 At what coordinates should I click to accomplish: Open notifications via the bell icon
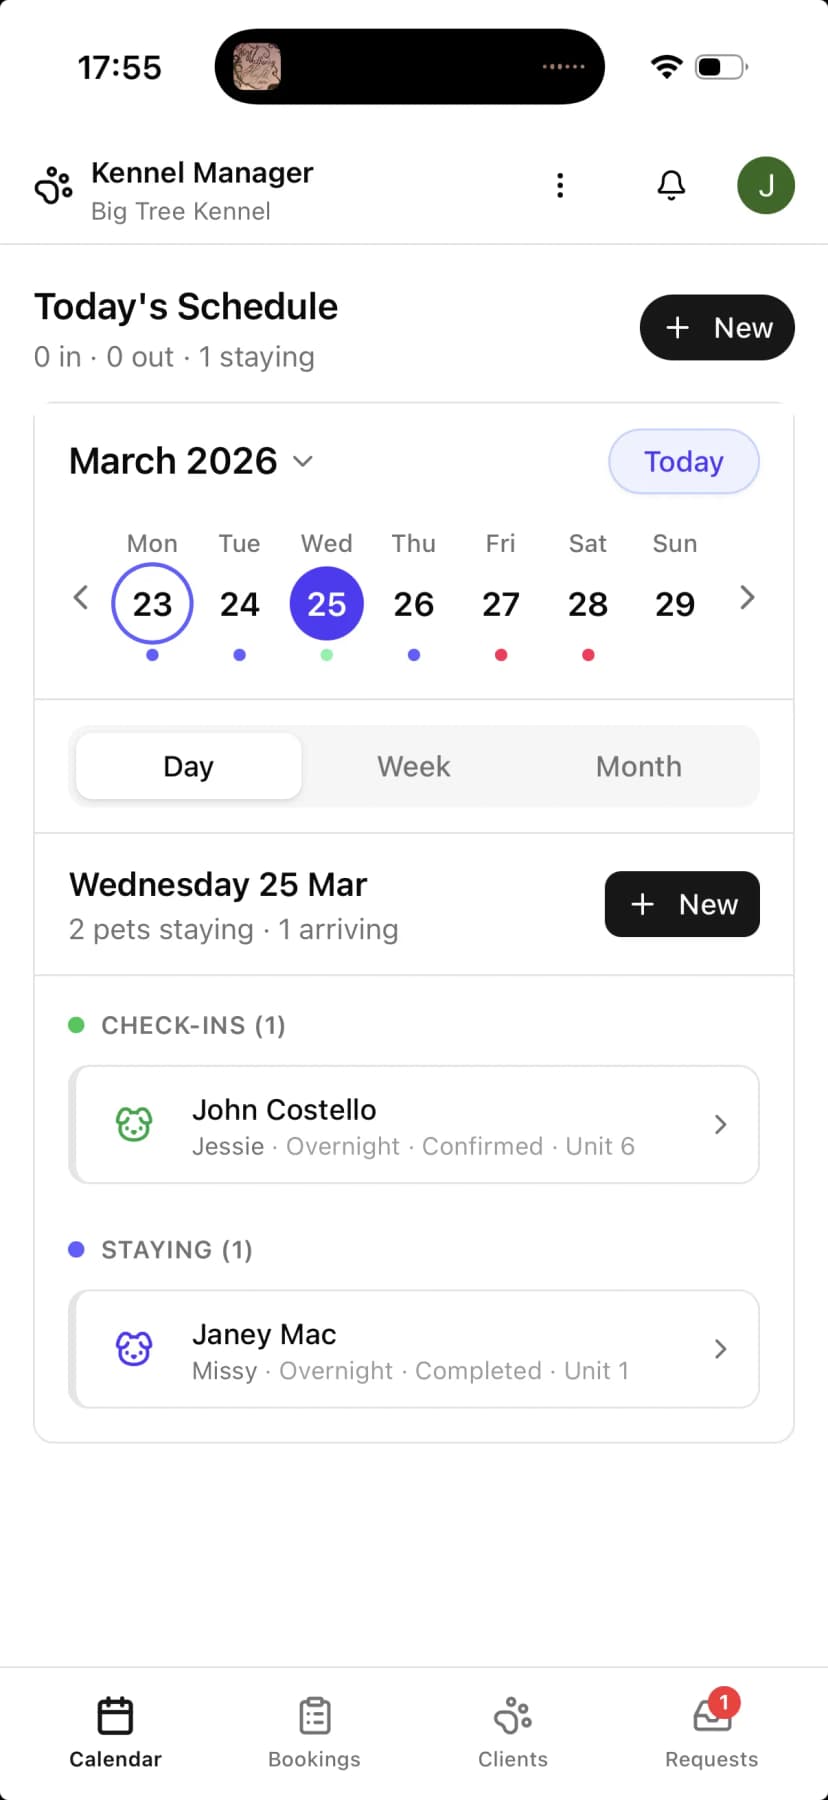pyautogui.click(x=671, y=185)
